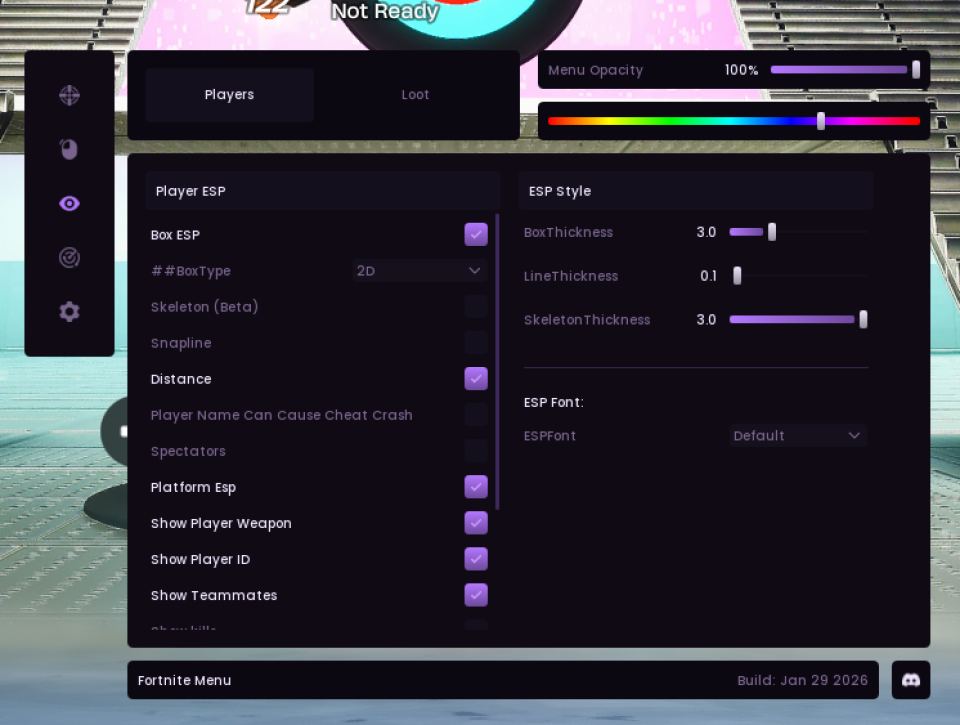Click the Player ESP section header
The image size is (960, 725).
click(x=323, y=191)
